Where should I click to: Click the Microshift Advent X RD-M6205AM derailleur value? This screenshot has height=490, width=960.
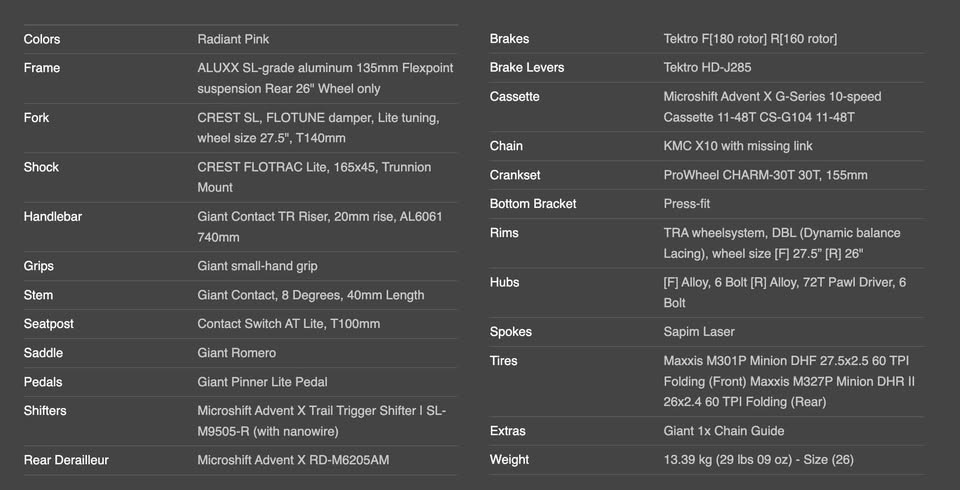(x=293, y=460)
